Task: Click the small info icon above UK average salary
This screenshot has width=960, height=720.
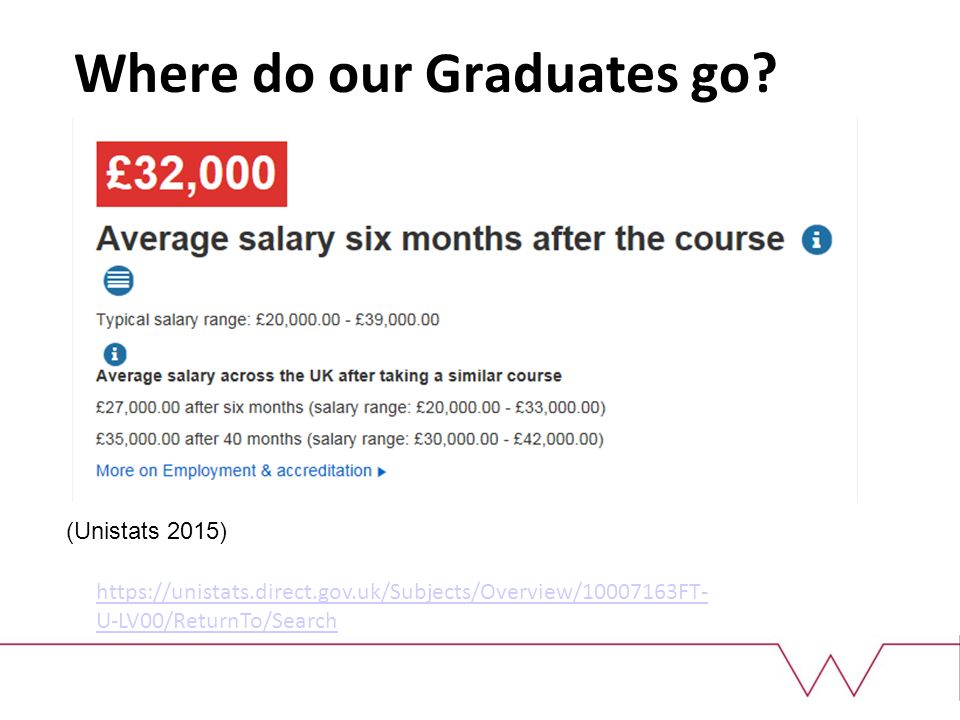Action: [x=114, y=354]
